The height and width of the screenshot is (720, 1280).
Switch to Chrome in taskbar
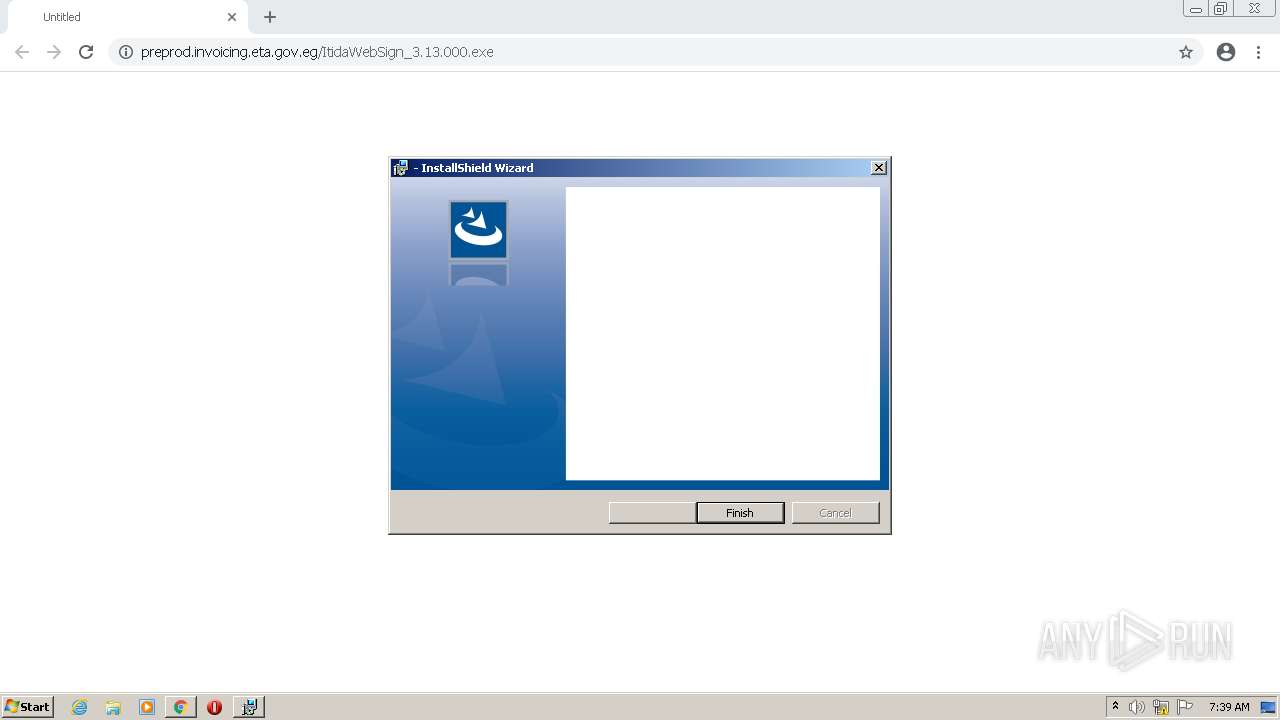coord(181,707)
